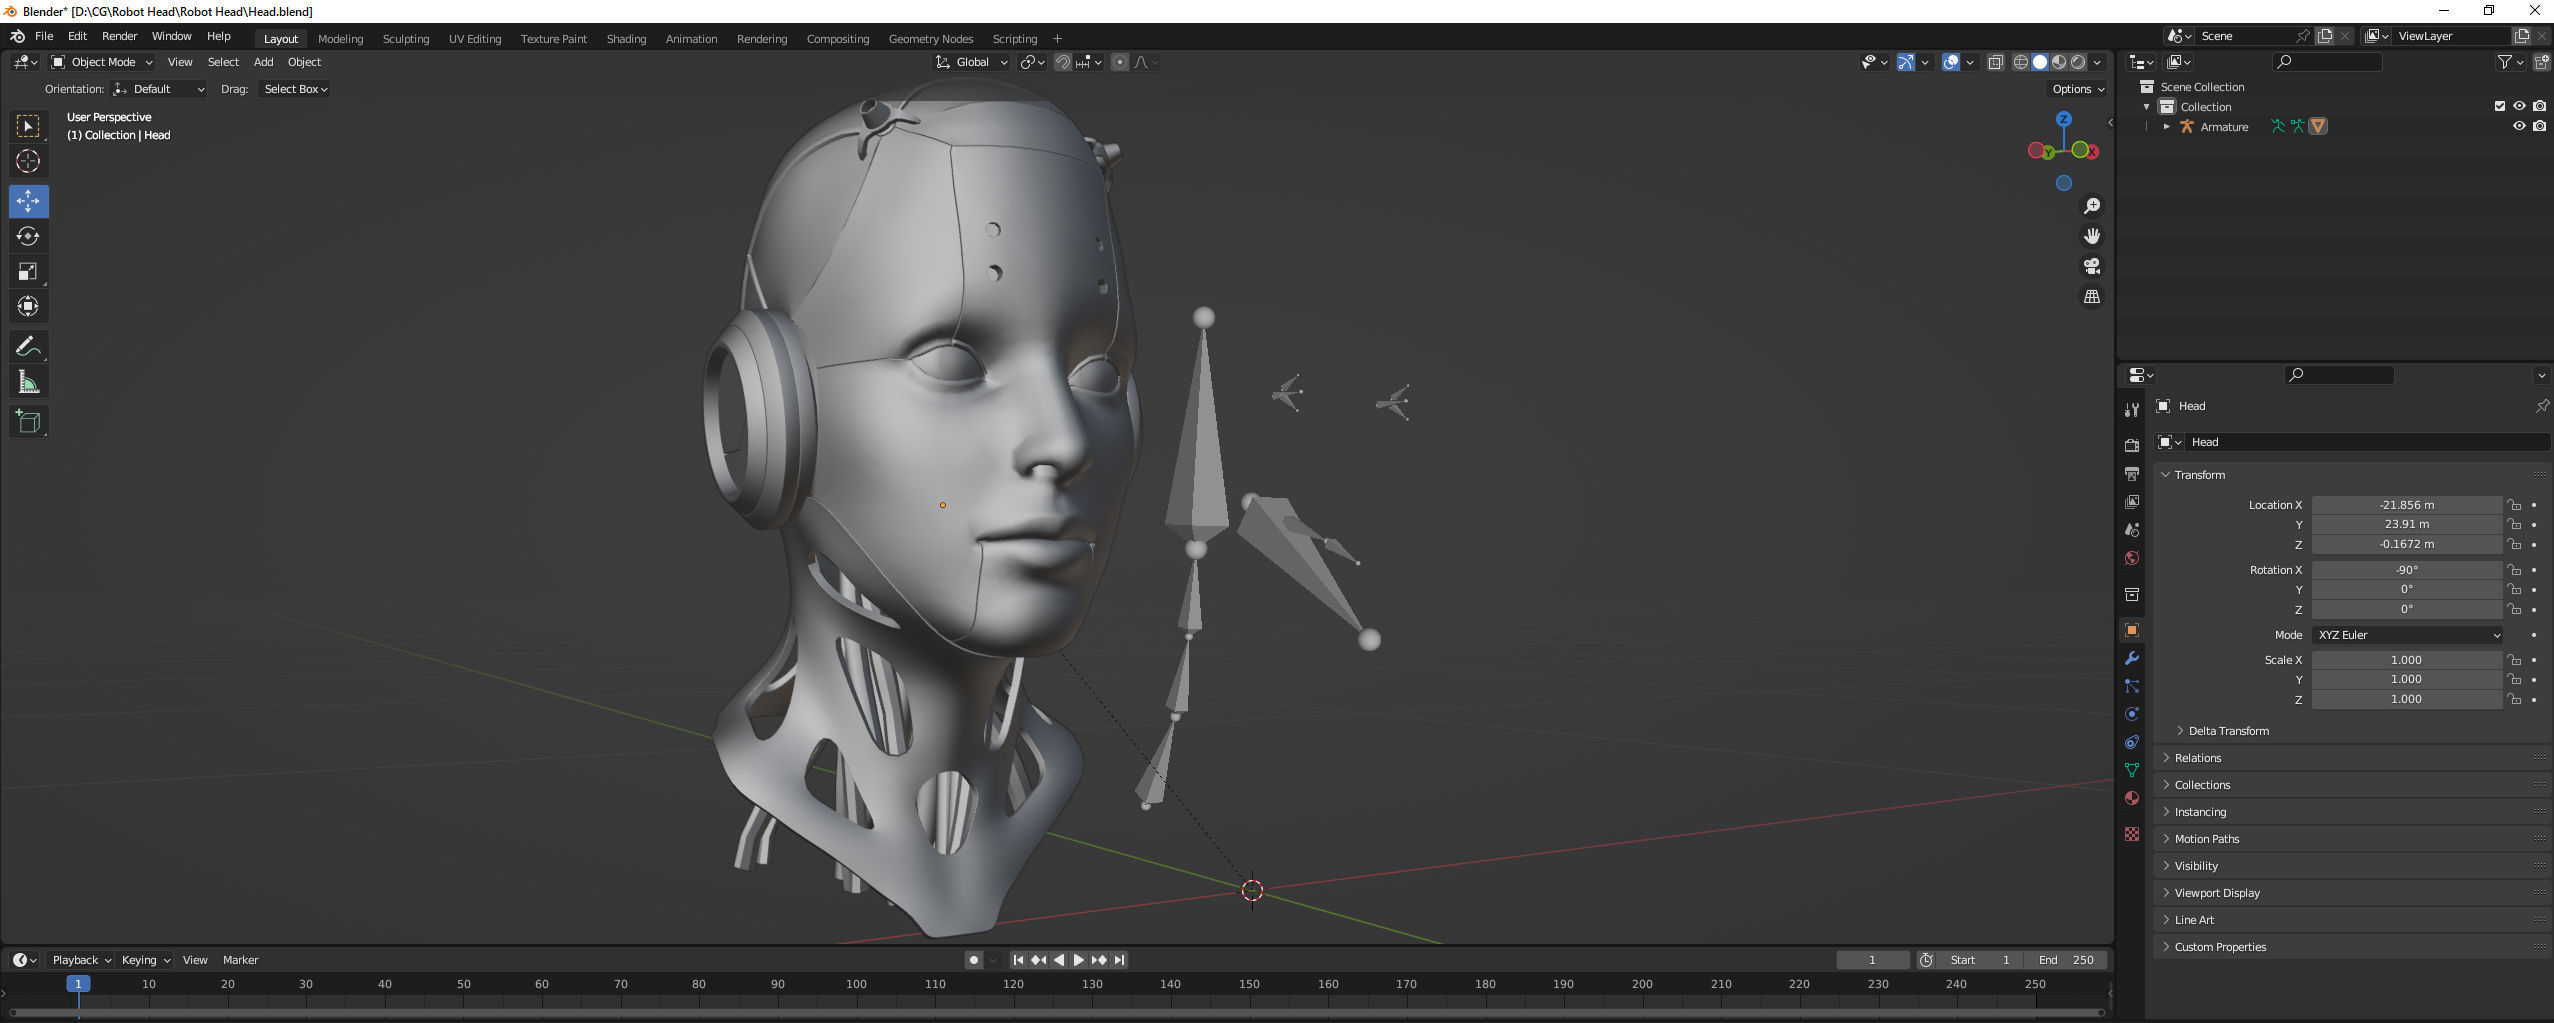Open the timeline Marker menu
This screenshot has height=1023, width=2554.
coord(240,960)
